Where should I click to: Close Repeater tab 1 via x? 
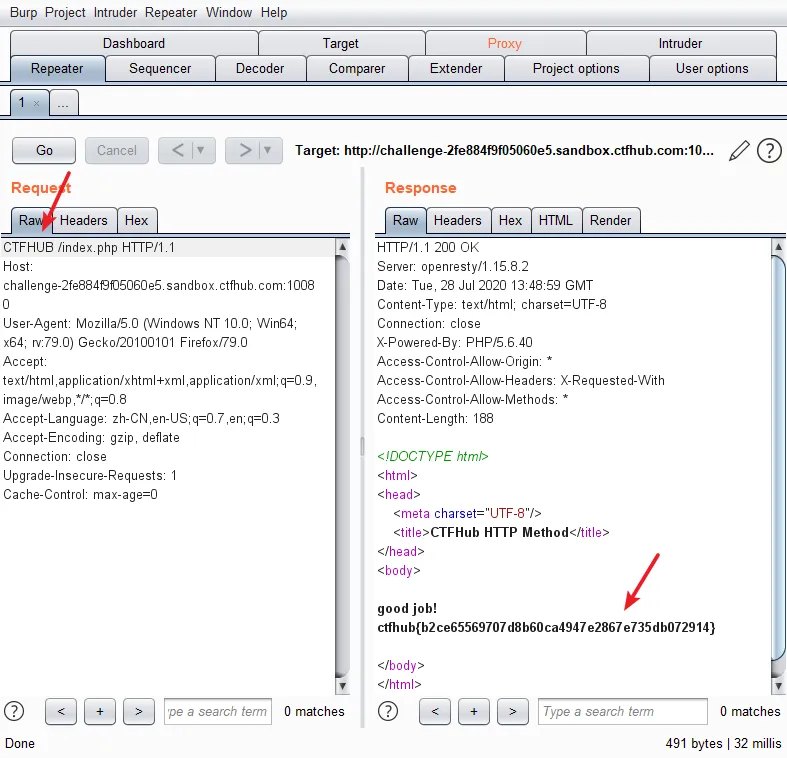[x=36, y=103]
